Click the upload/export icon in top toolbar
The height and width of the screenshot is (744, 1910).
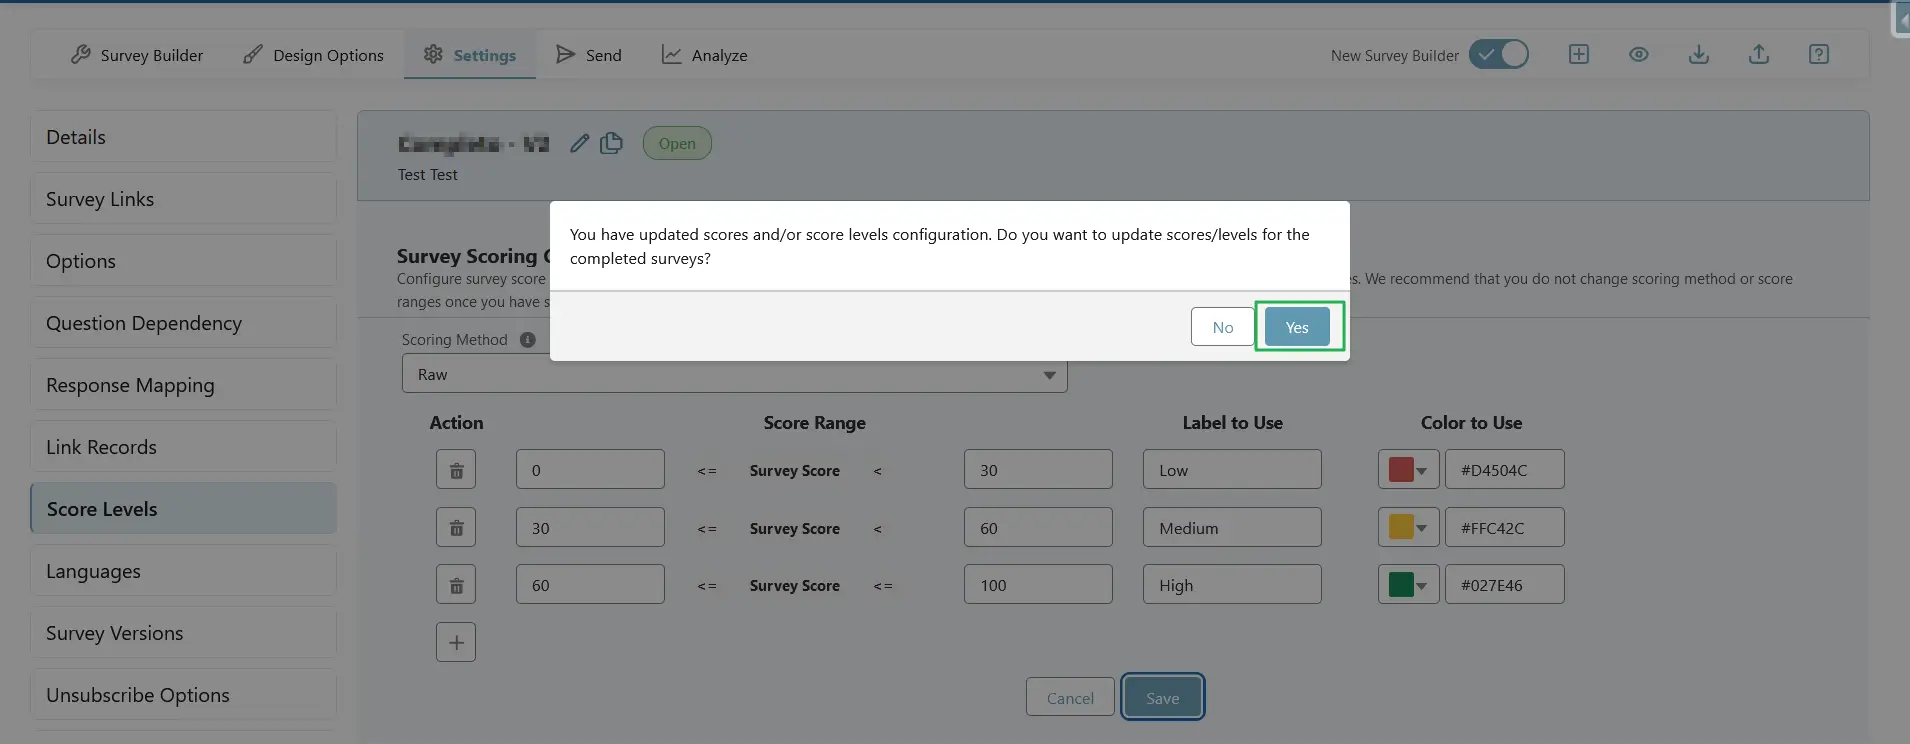point(1758,54)
